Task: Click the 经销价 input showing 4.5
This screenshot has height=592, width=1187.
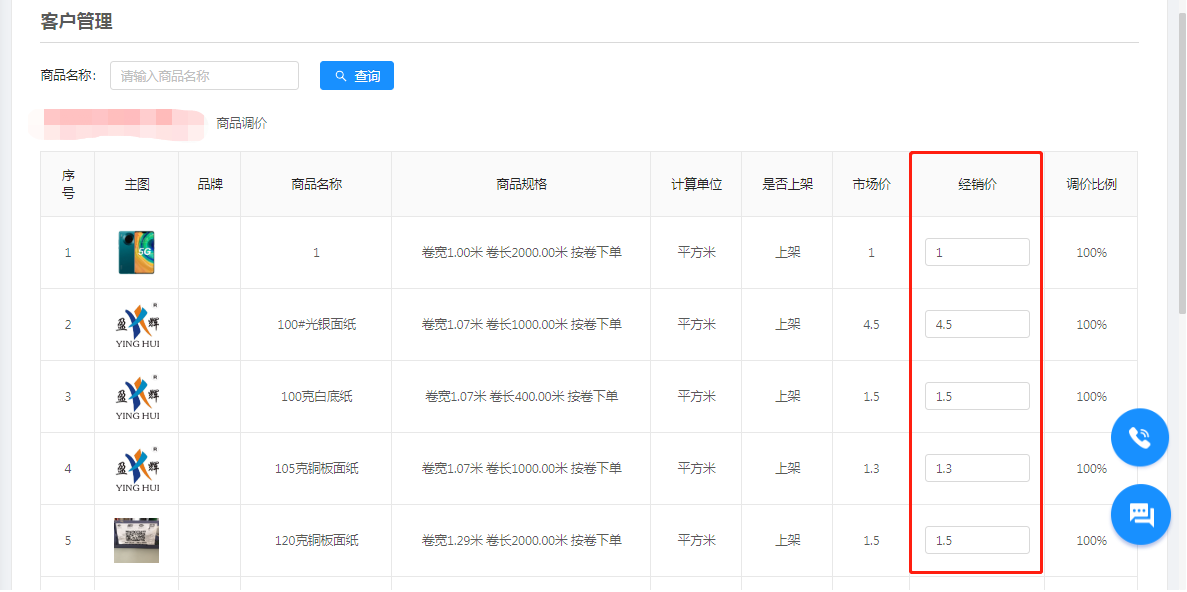Action: (x=977, y=325)
